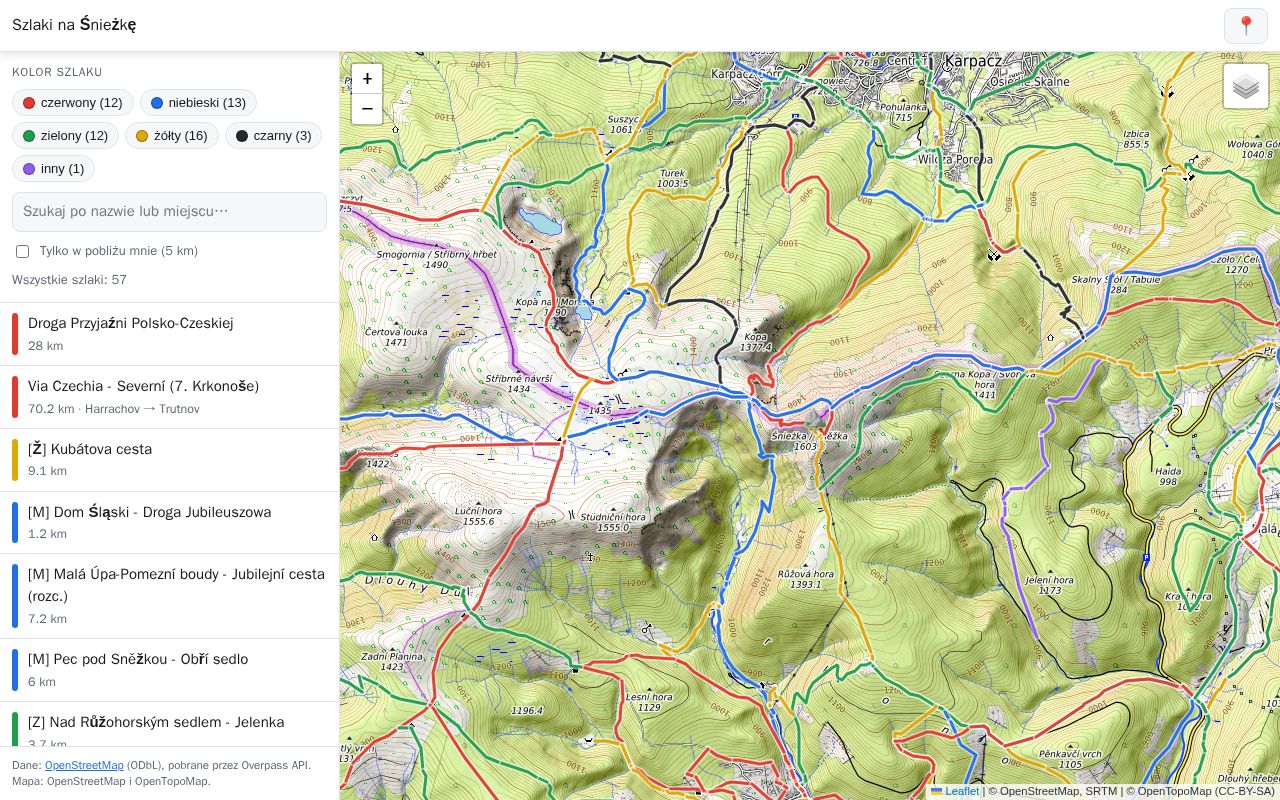Select trail Malá Úpa-Pomezní boudy - Jubilejní cesta
The height and width of the screenshot is (800, 1280).
[x=170, y=596]
